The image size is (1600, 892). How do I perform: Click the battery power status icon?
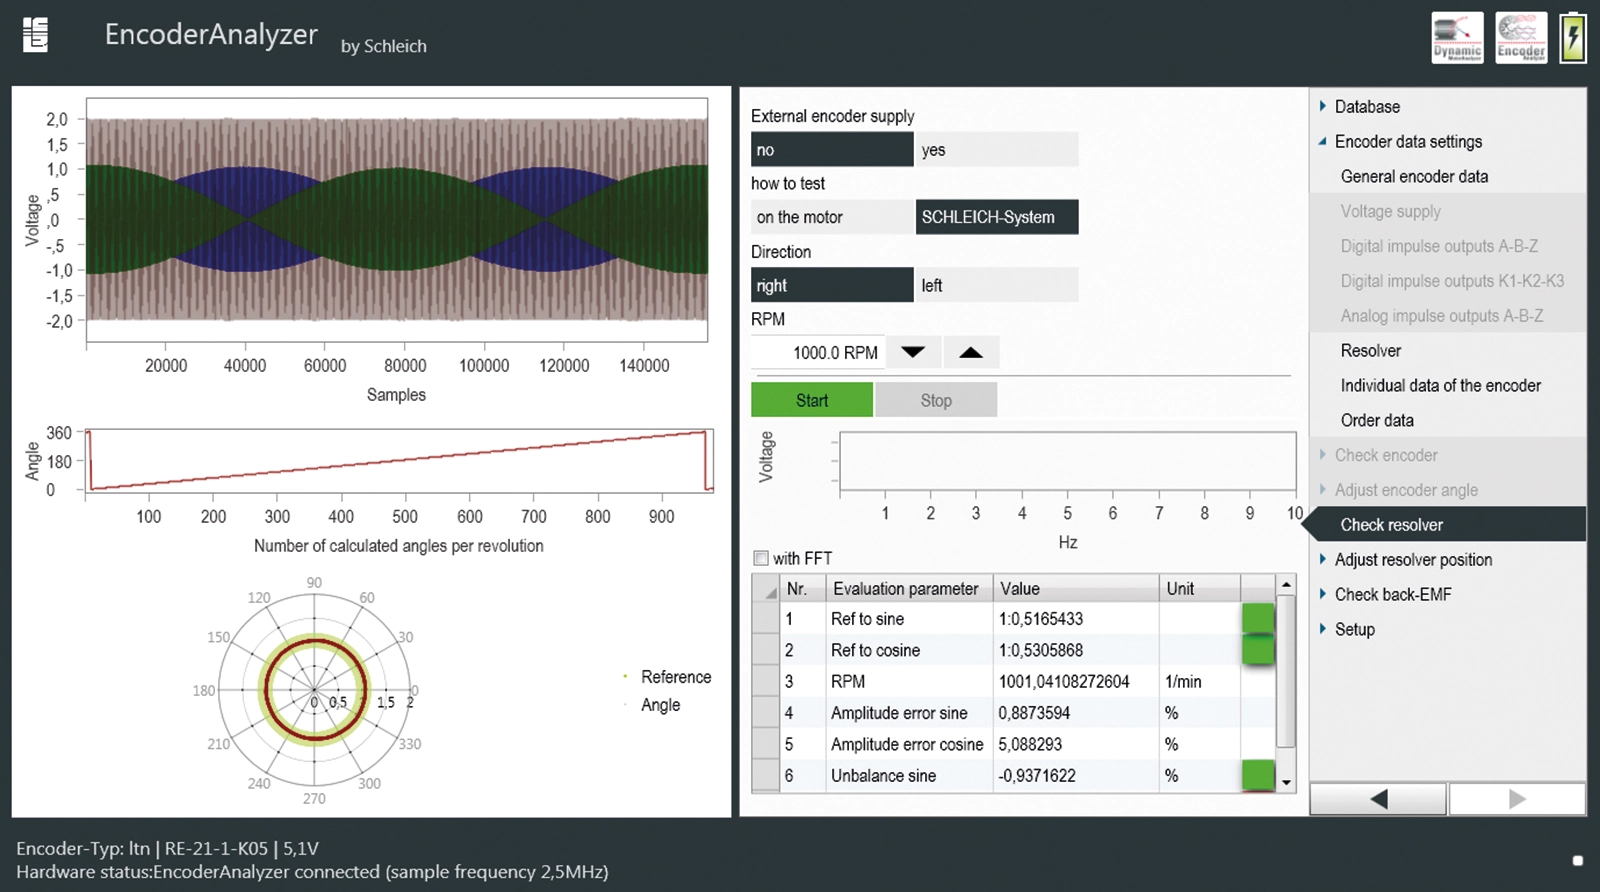tap(1573, 38)
